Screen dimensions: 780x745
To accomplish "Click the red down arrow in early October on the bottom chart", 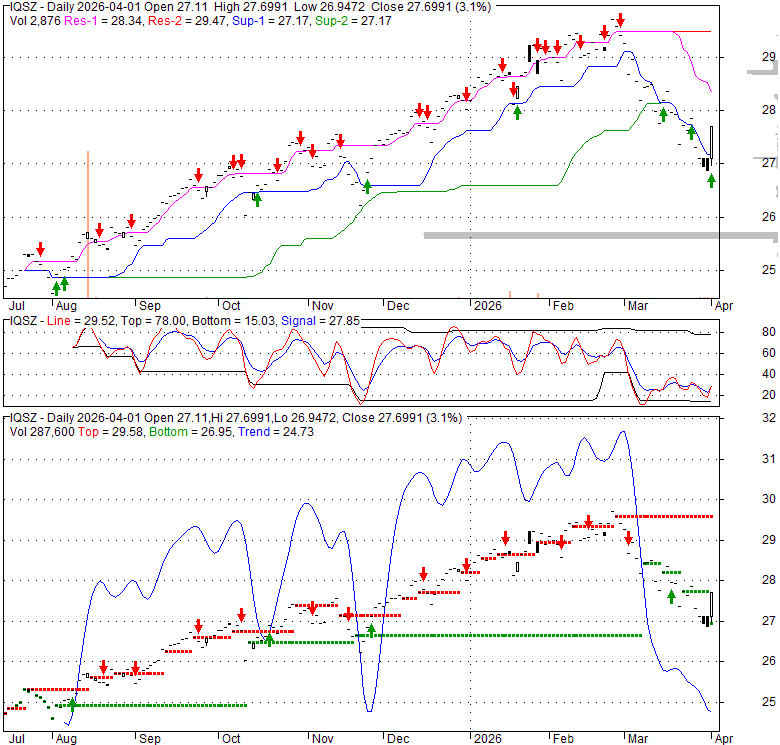I will [241, 615].
